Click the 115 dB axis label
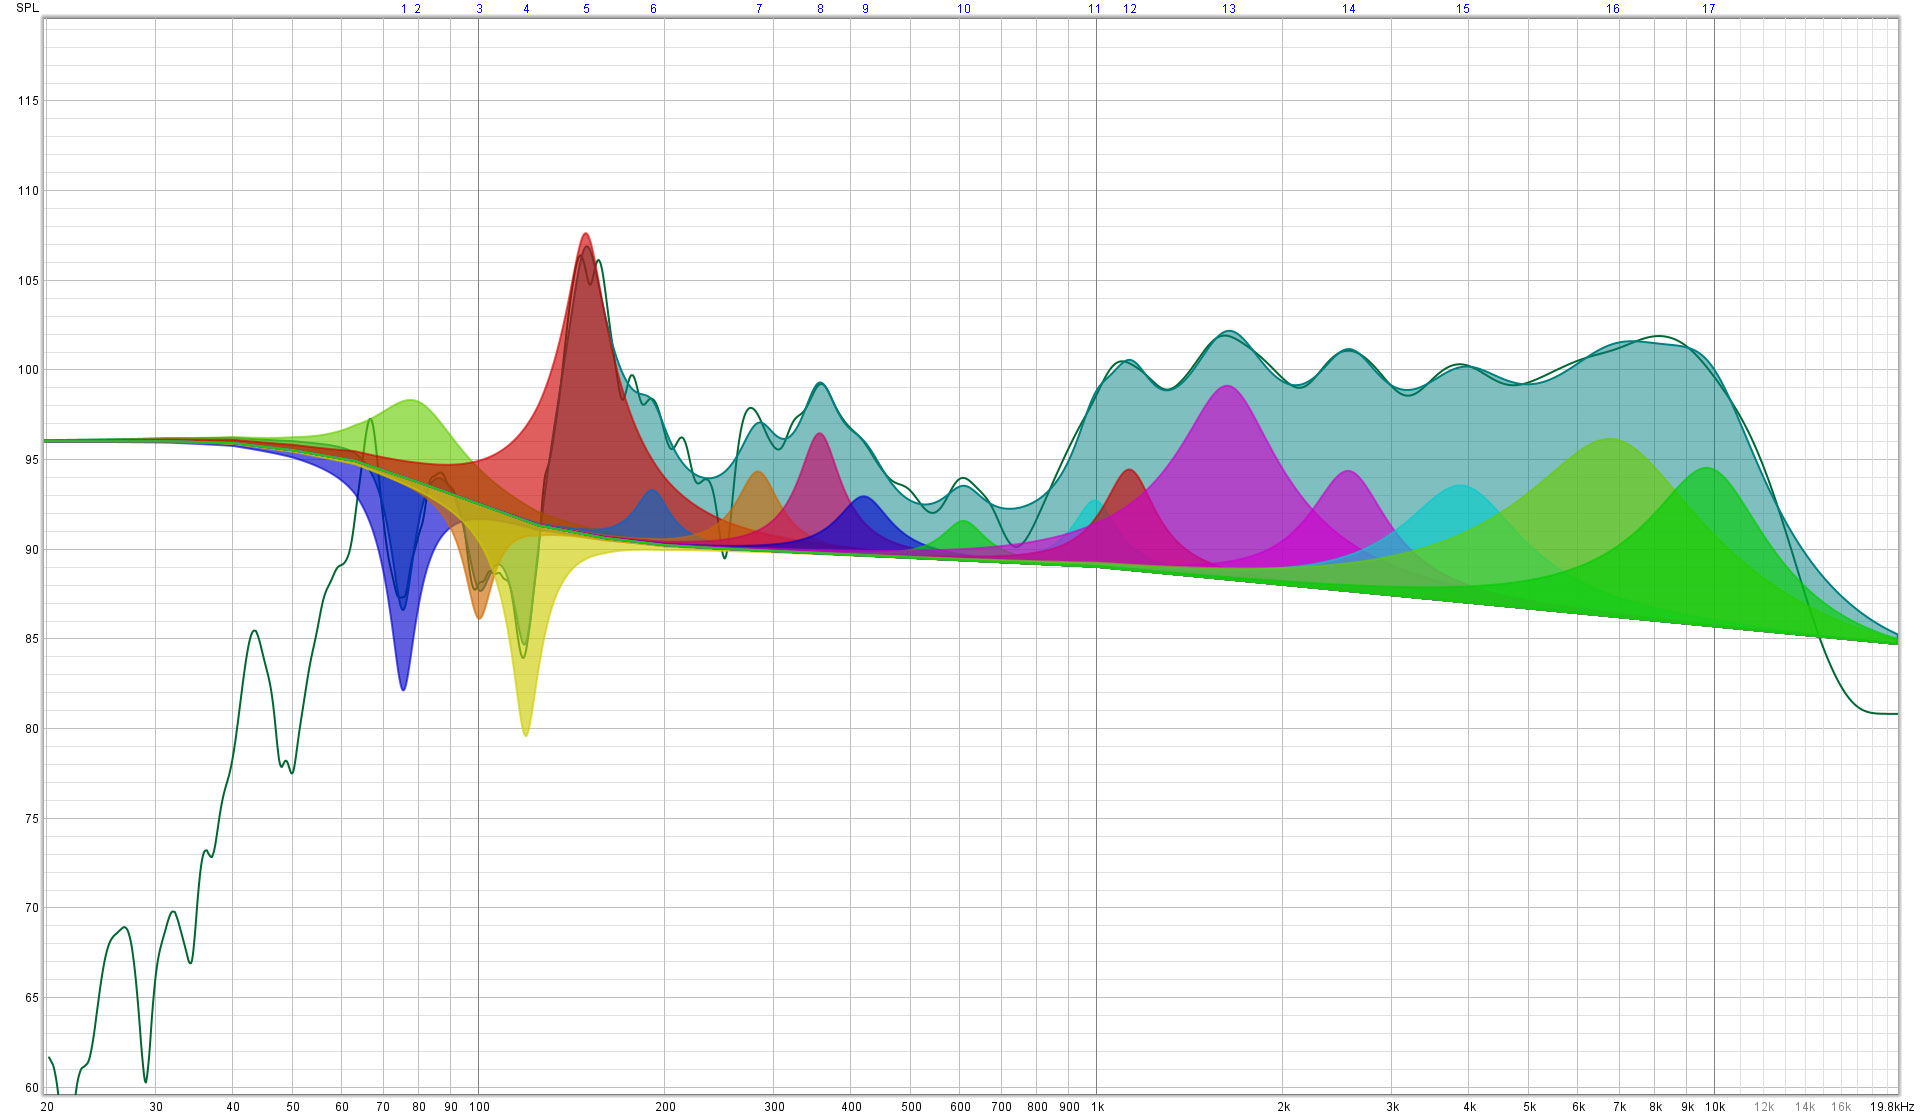The height and width of the screenshot is (1119, 1920). tap(28, 101)
